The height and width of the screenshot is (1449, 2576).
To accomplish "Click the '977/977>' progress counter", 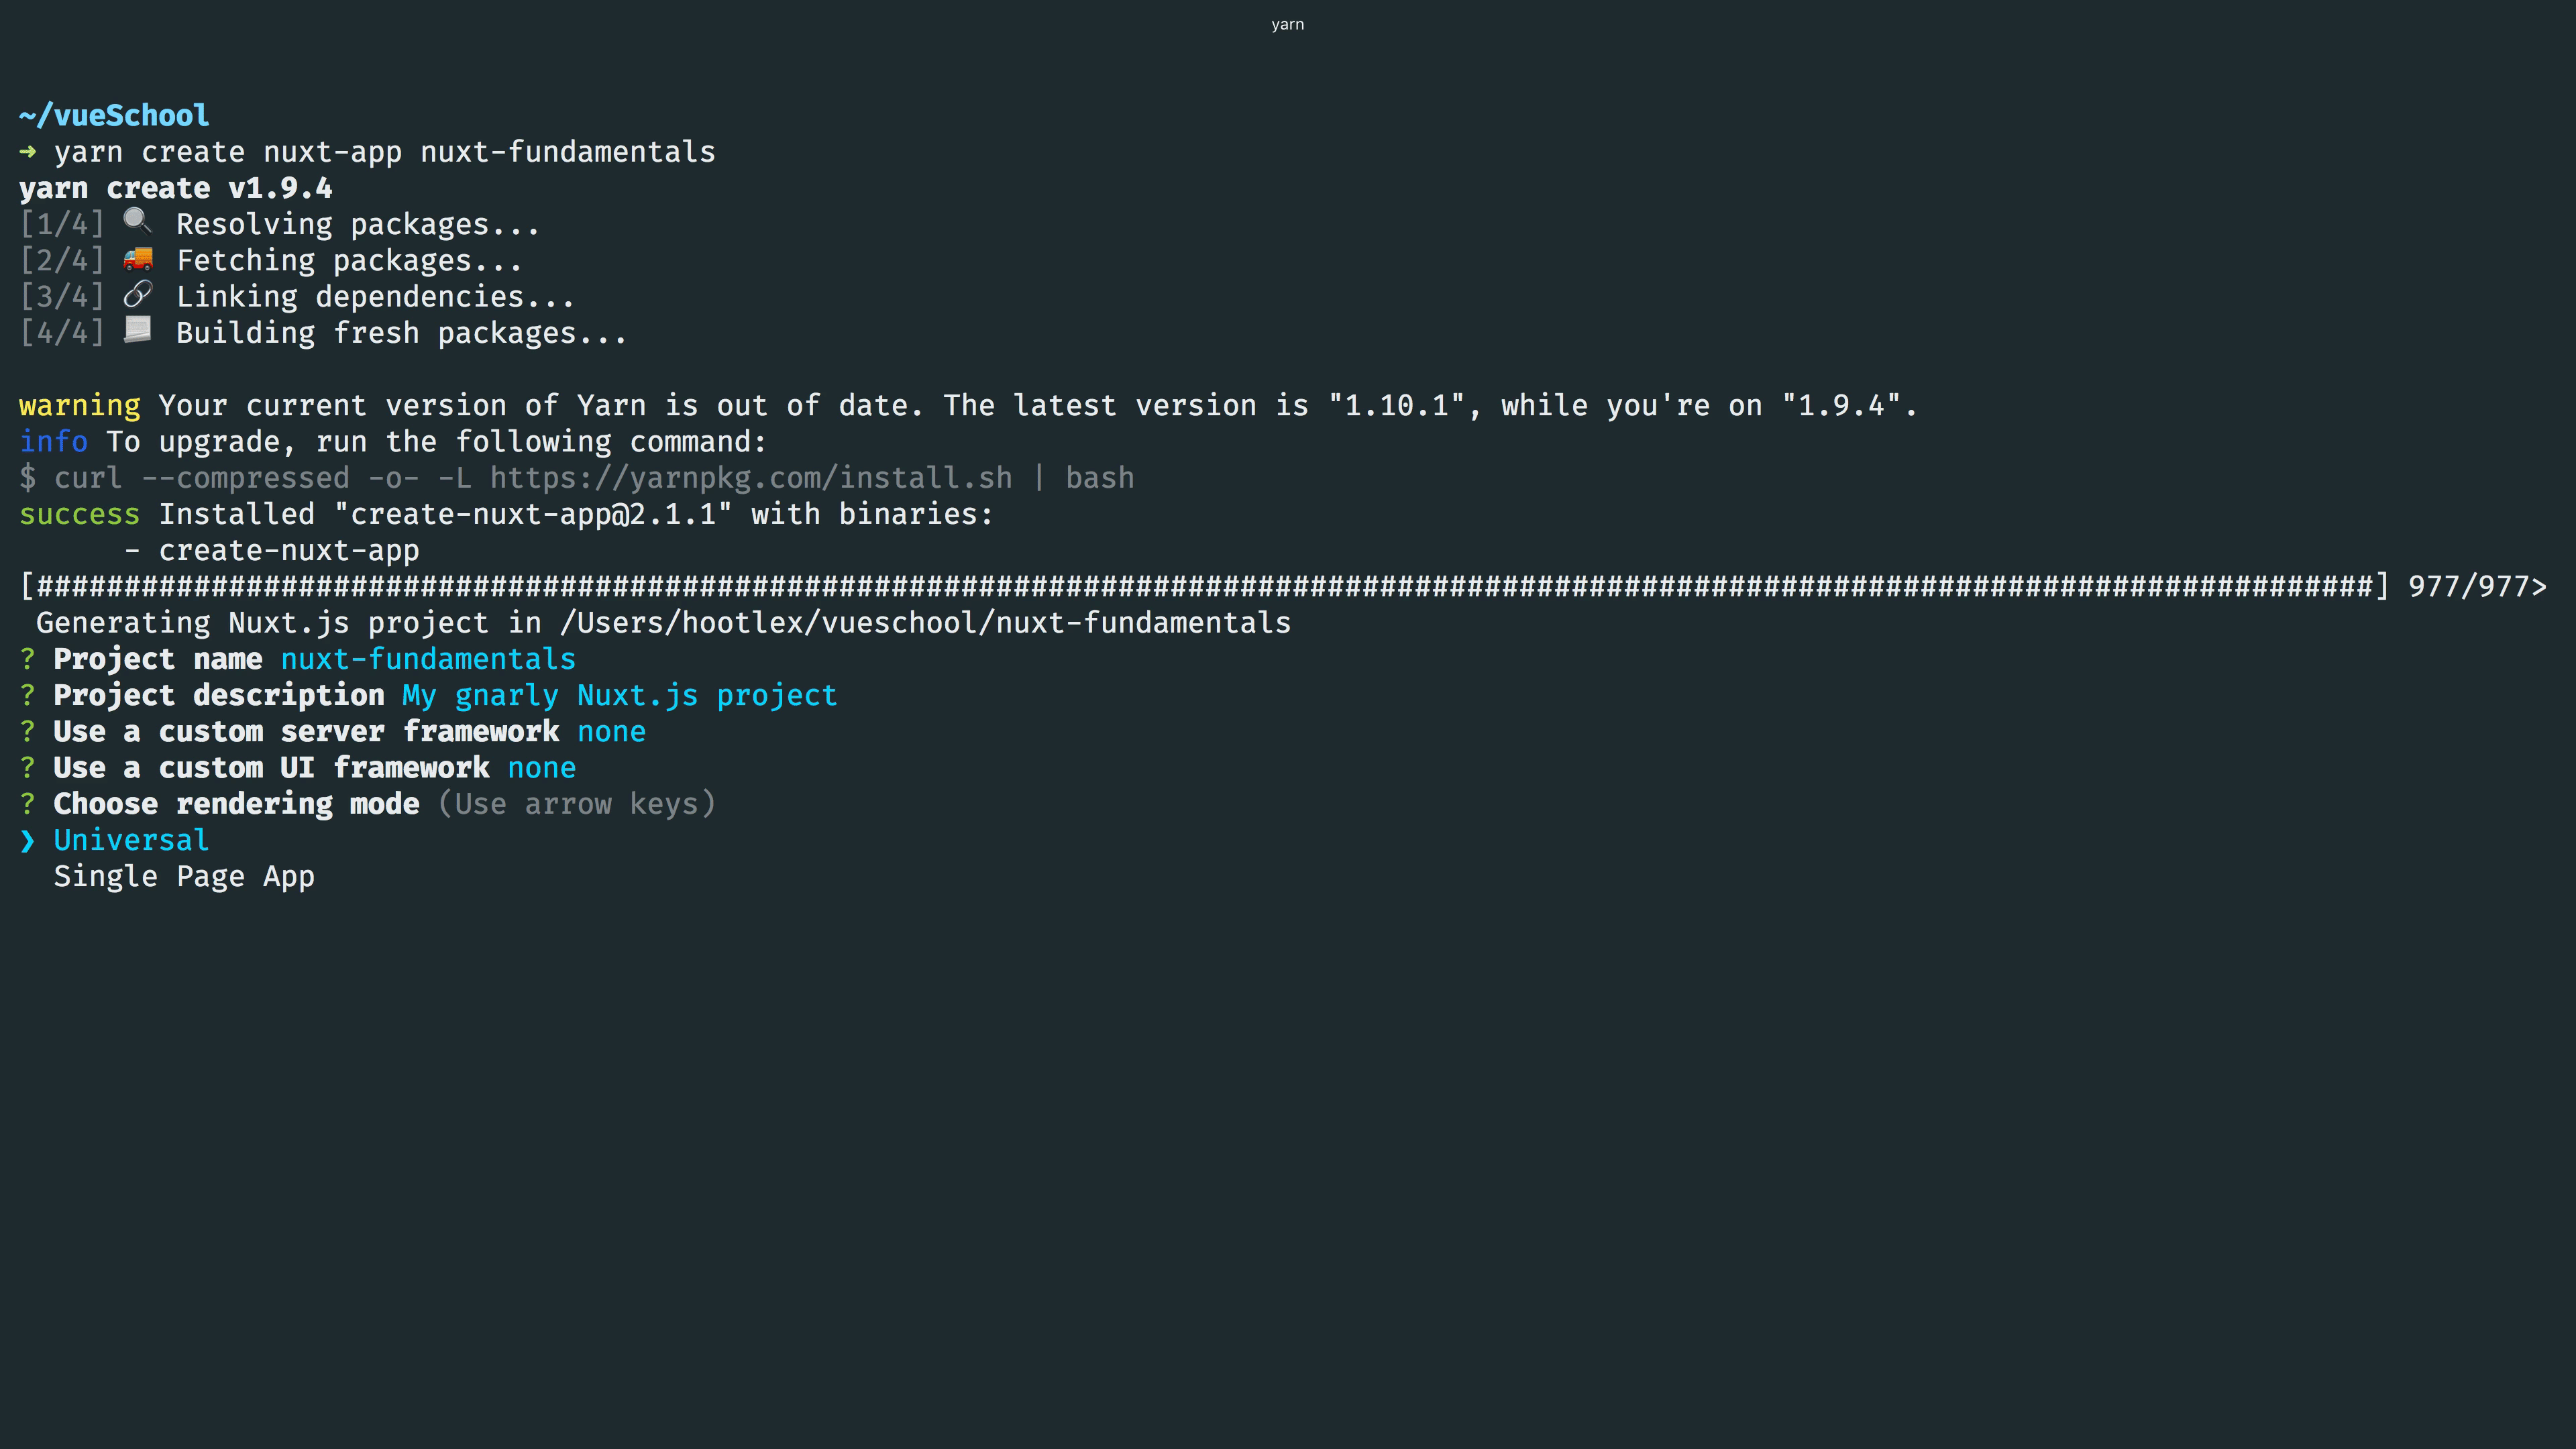I will pos(2477,586).
